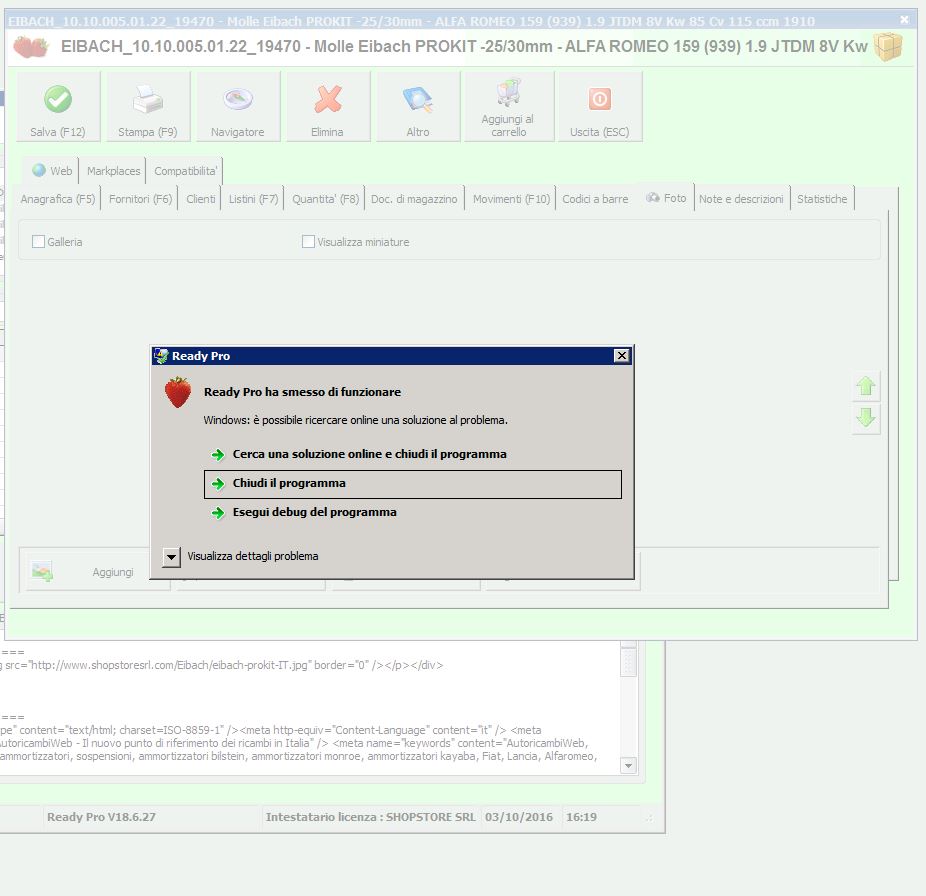Click the 16:19 time in status bar

582,817
